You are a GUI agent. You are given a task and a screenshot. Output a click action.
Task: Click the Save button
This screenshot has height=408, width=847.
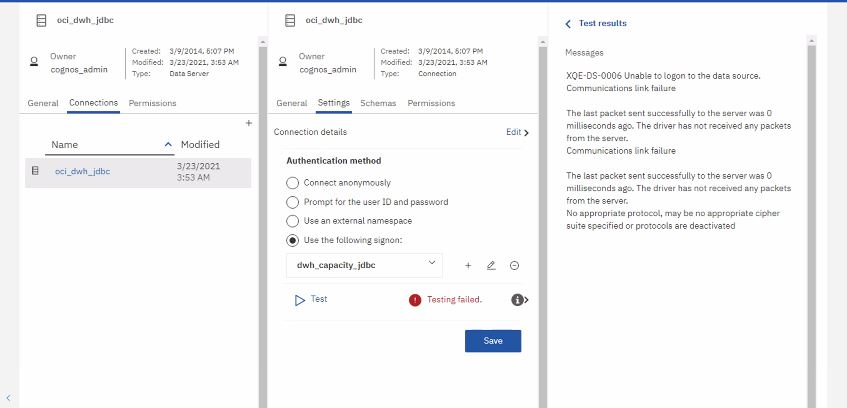coord(492,341)
